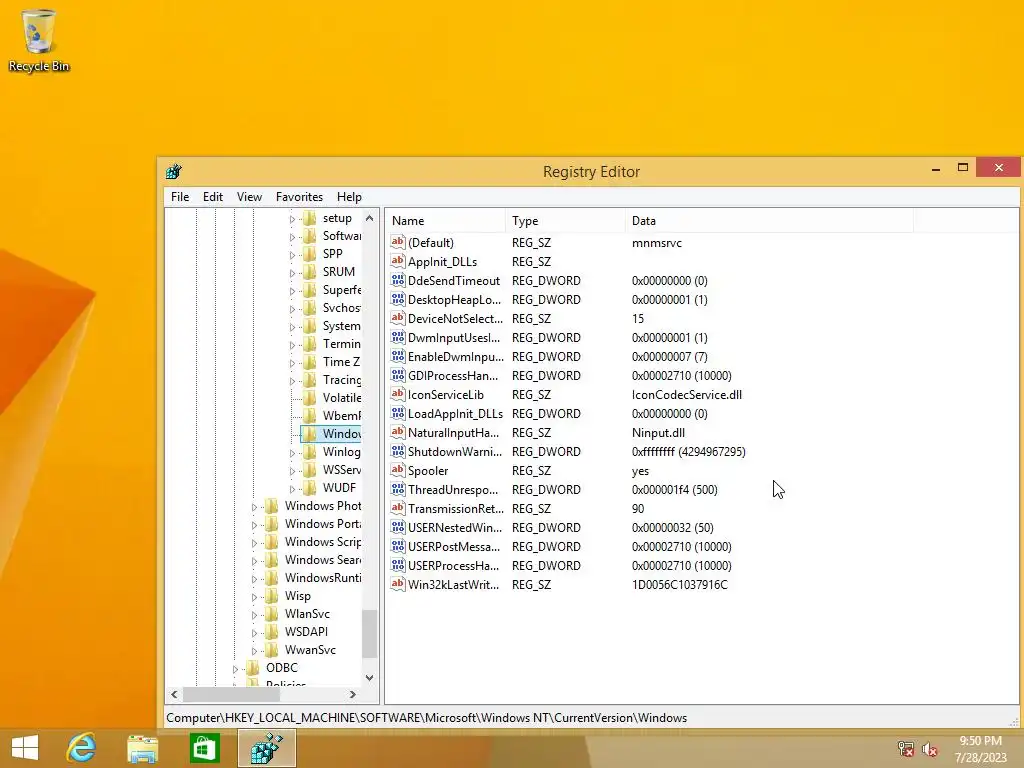Click the WSDAPI folder icon
1024x768 pixels.
point(272,632)
